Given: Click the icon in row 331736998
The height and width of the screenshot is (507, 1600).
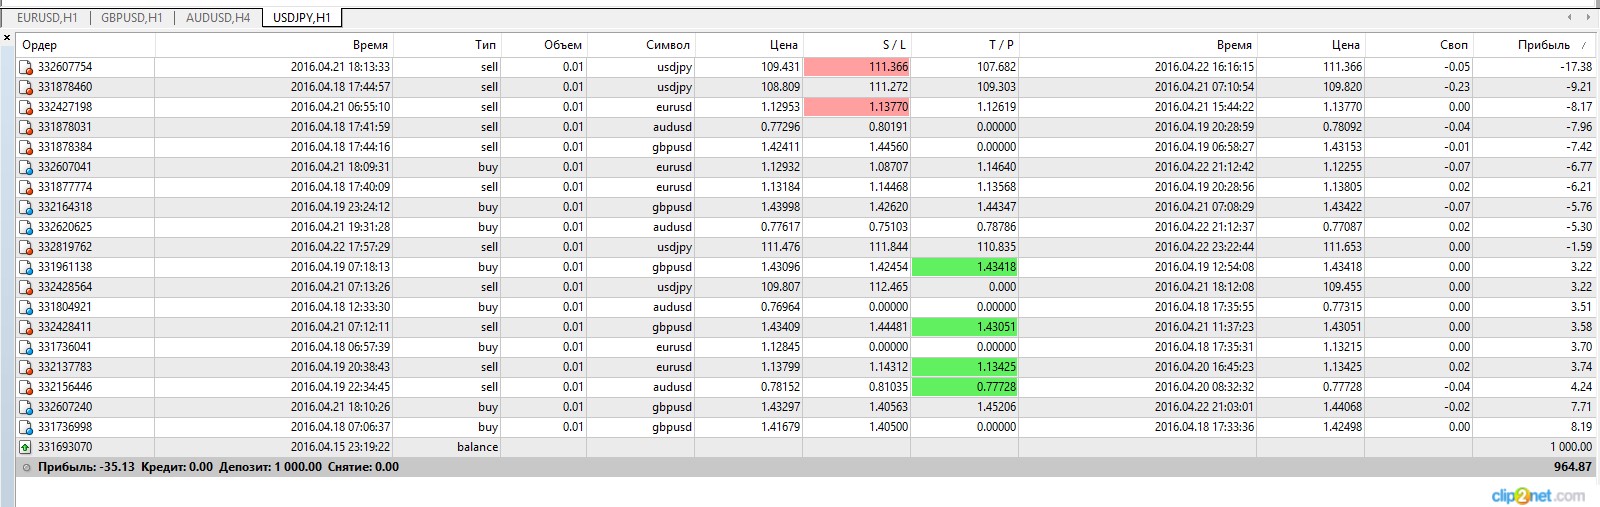Looking at the screenshot, I should [26, 427].
